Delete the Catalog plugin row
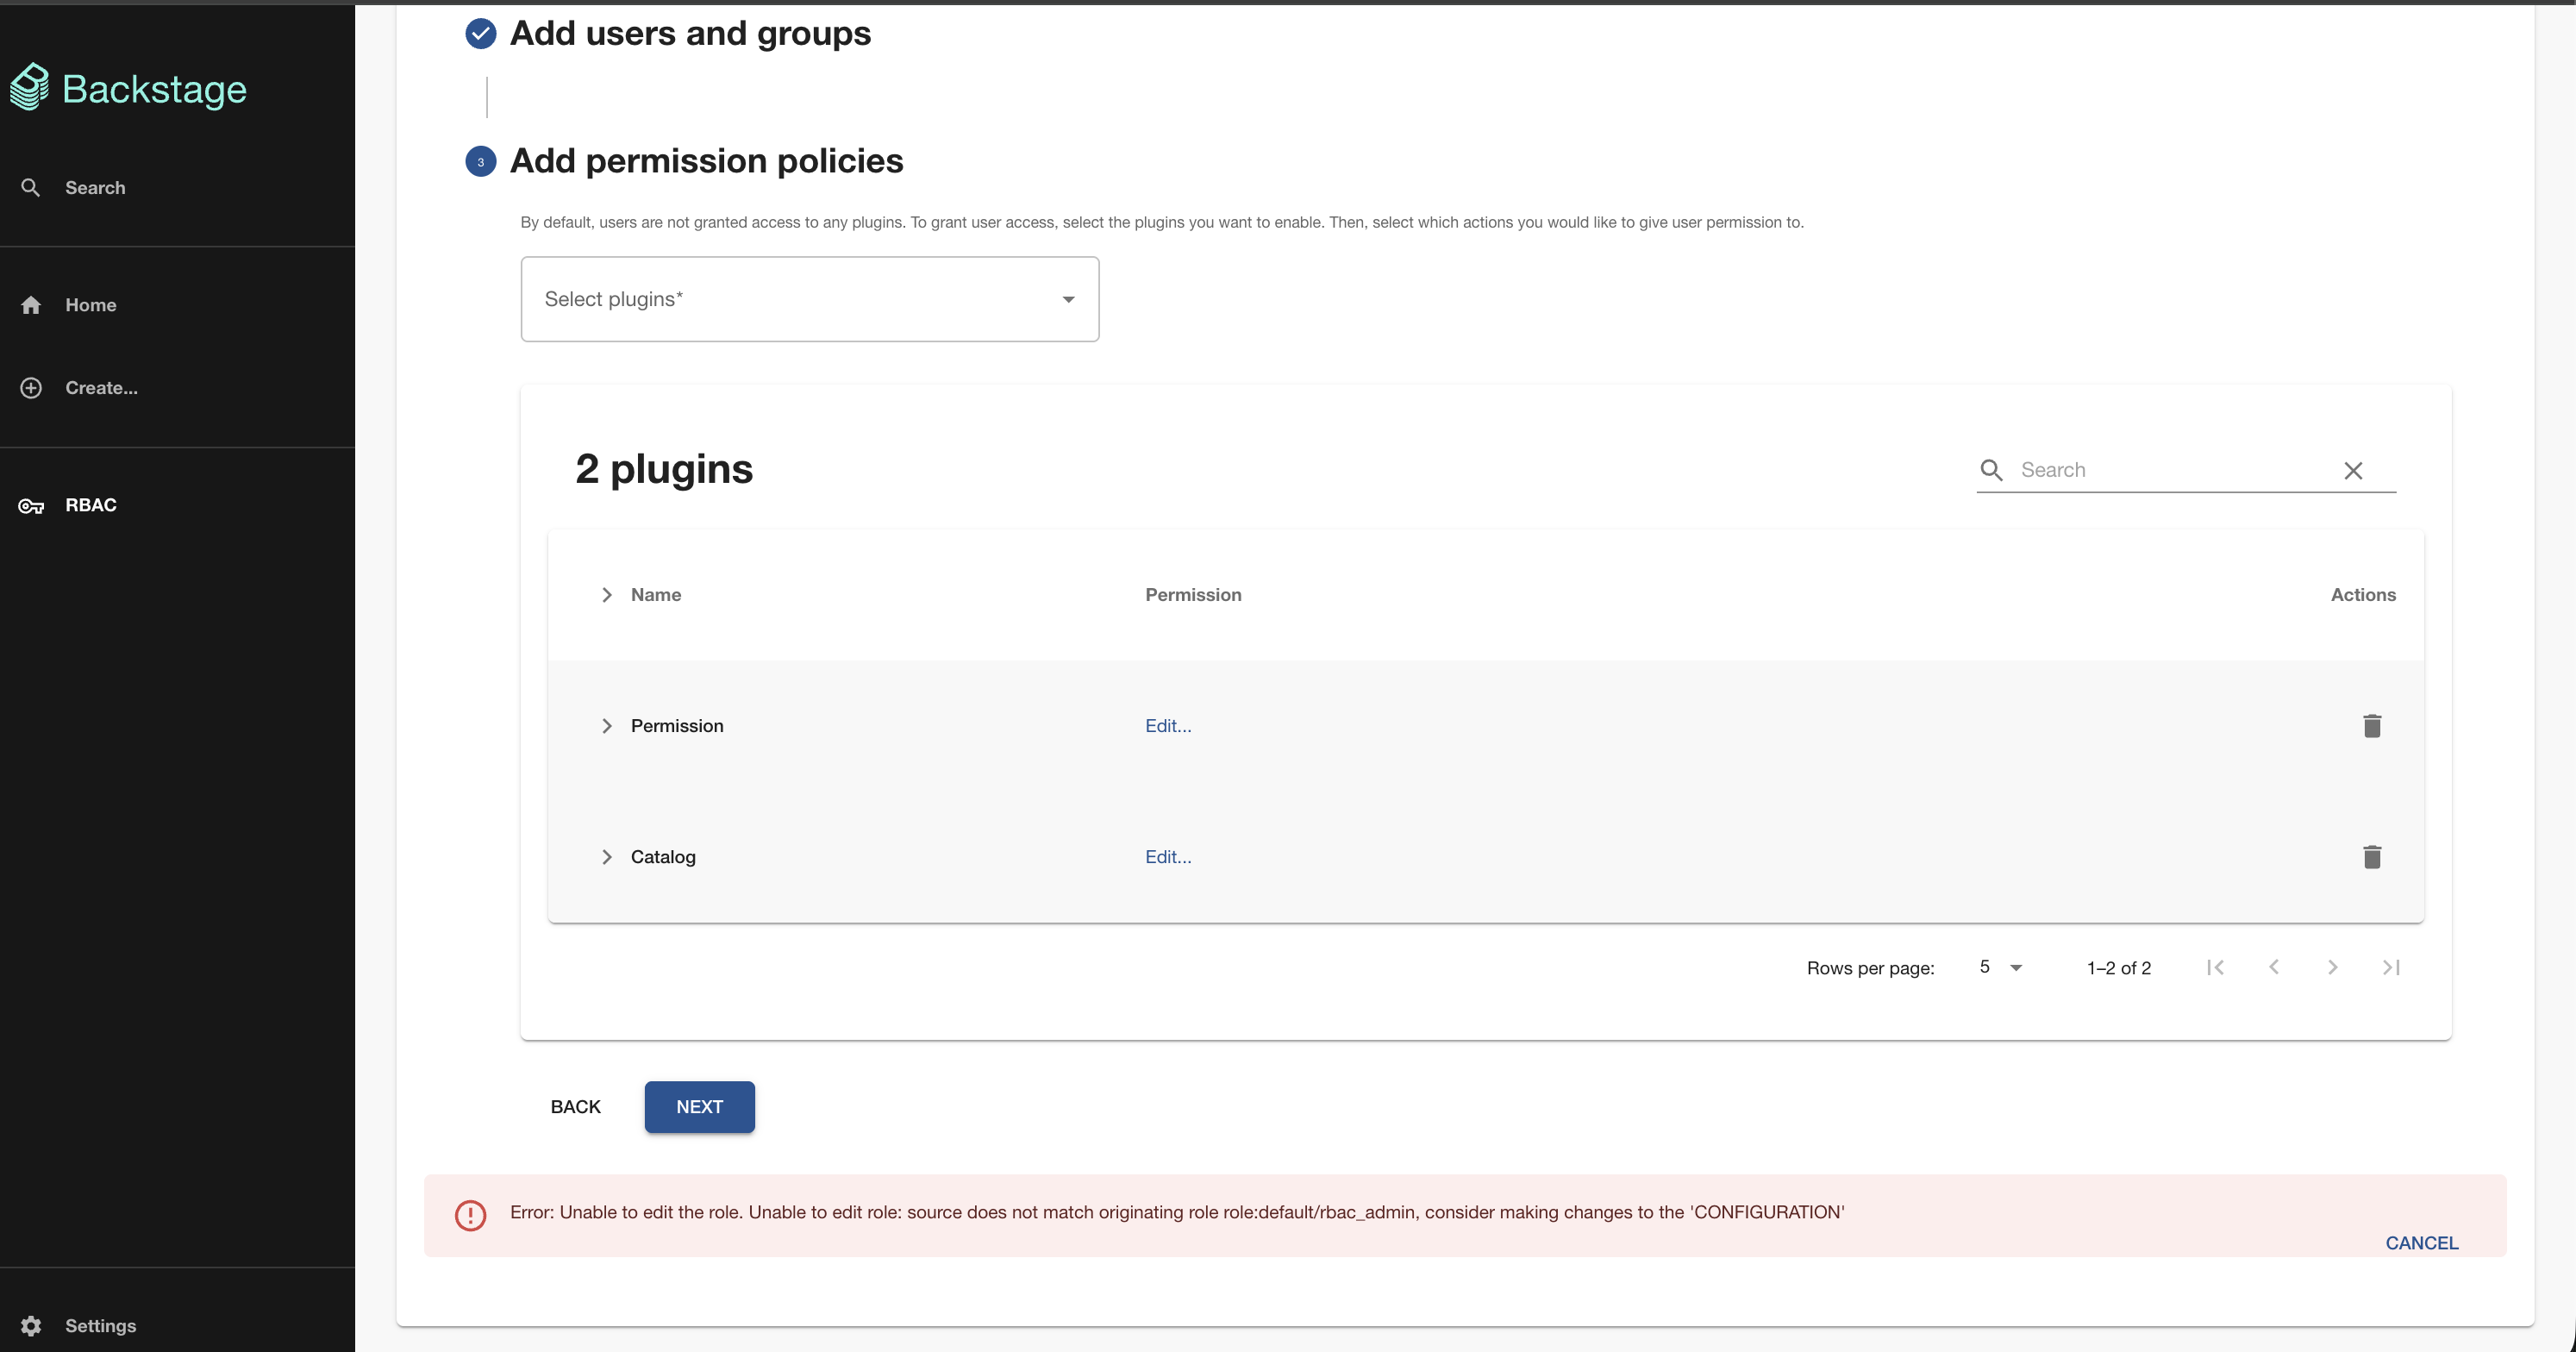 (x=2371, y=856)
